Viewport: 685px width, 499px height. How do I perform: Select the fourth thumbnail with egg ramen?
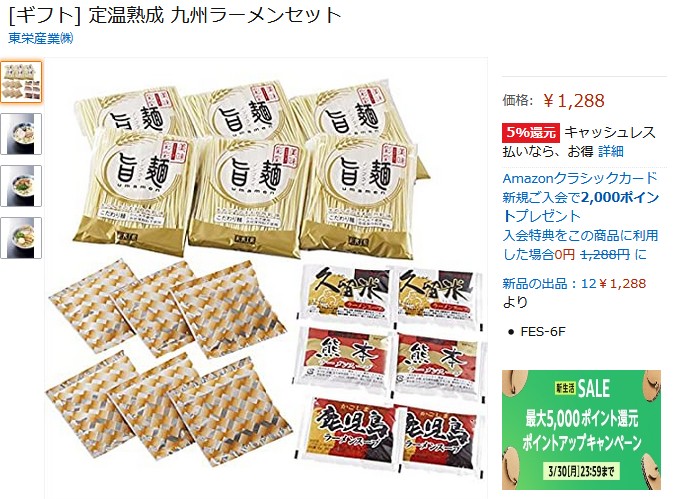(21, 238)
